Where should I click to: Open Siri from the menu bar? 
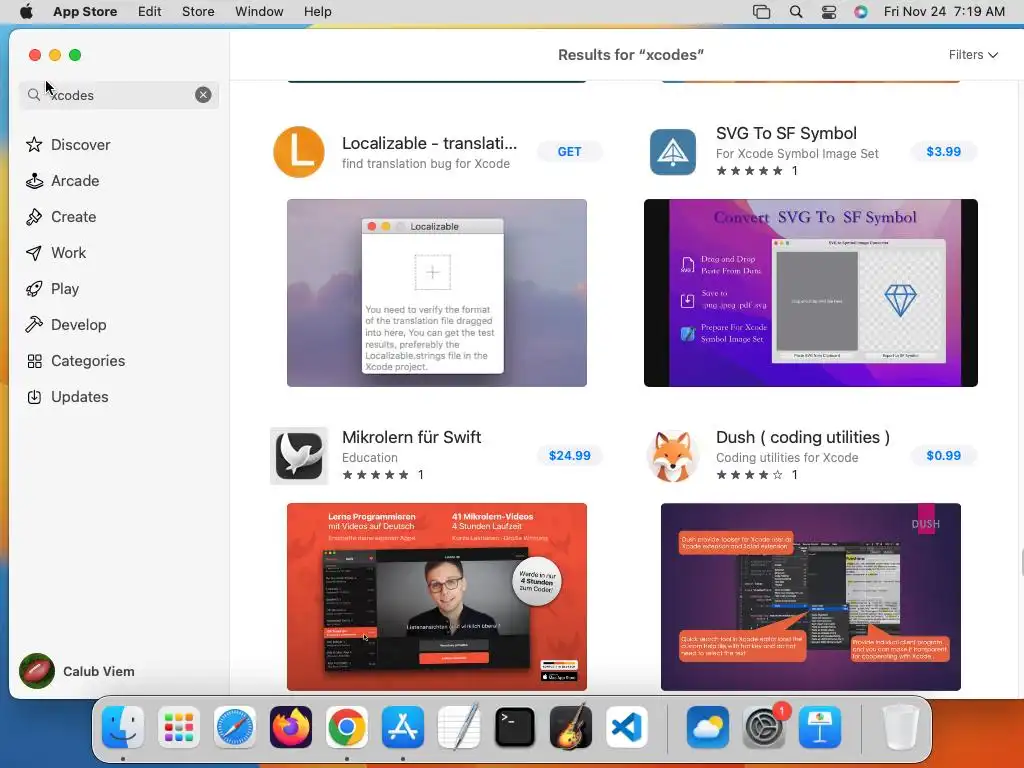tap(861, 12)
